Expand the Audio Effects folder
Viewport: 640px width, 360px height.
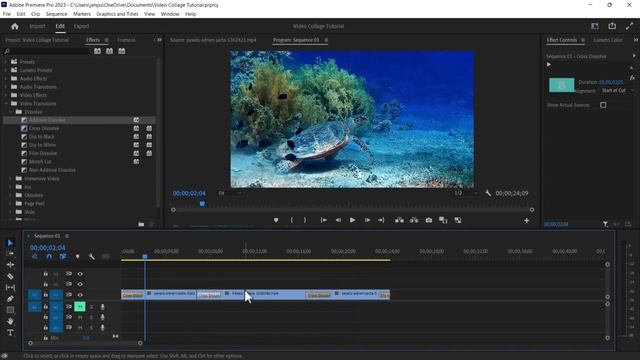tap(6, 78)
